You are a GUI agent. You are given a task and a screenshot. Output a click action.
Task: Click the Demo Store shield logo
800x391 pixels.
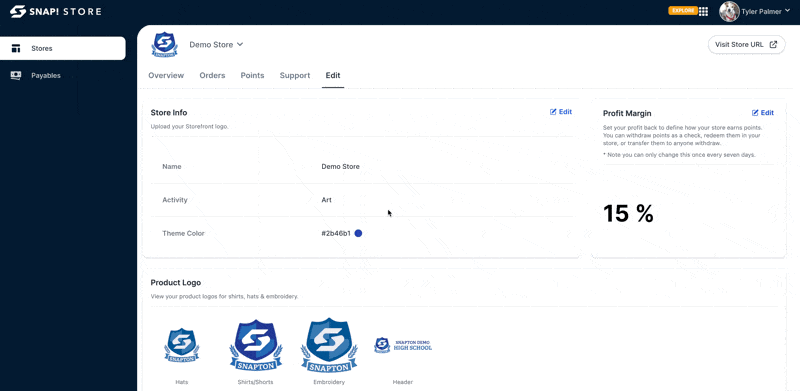[164, 44]
